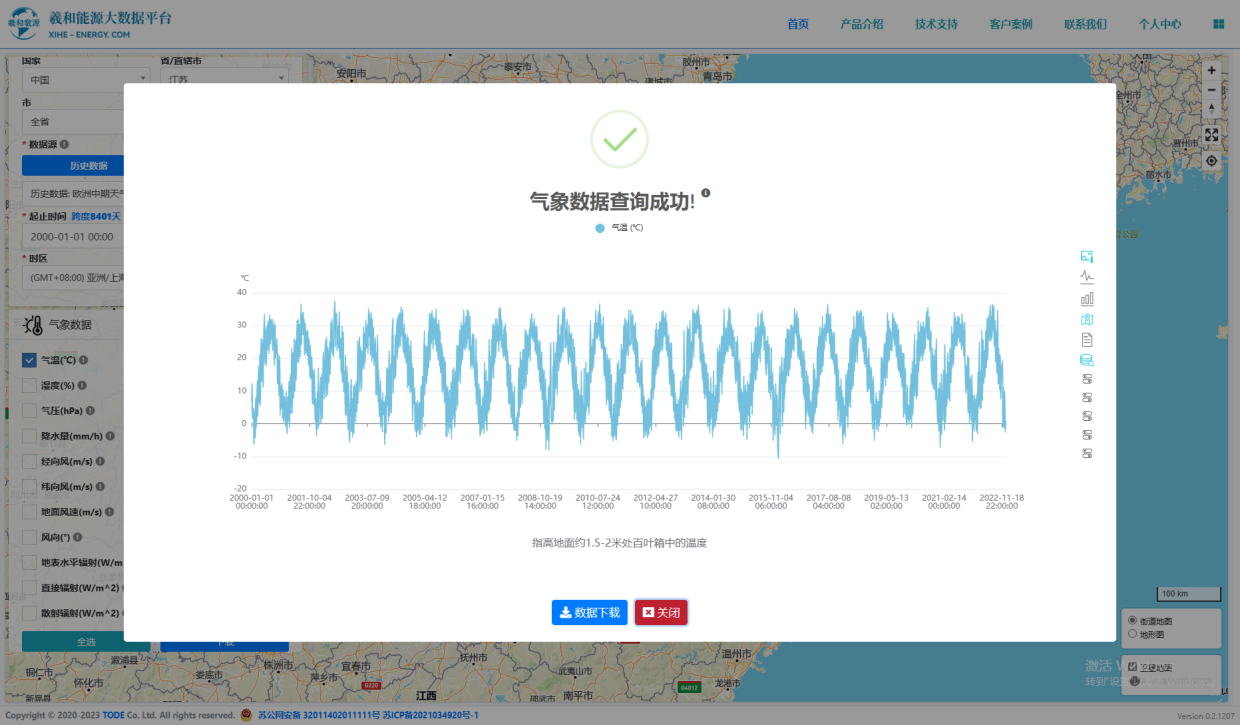This screenshot has width=1240, height=725.
Task: Click 跨度8401天 span text
Action: coord(96,216)
